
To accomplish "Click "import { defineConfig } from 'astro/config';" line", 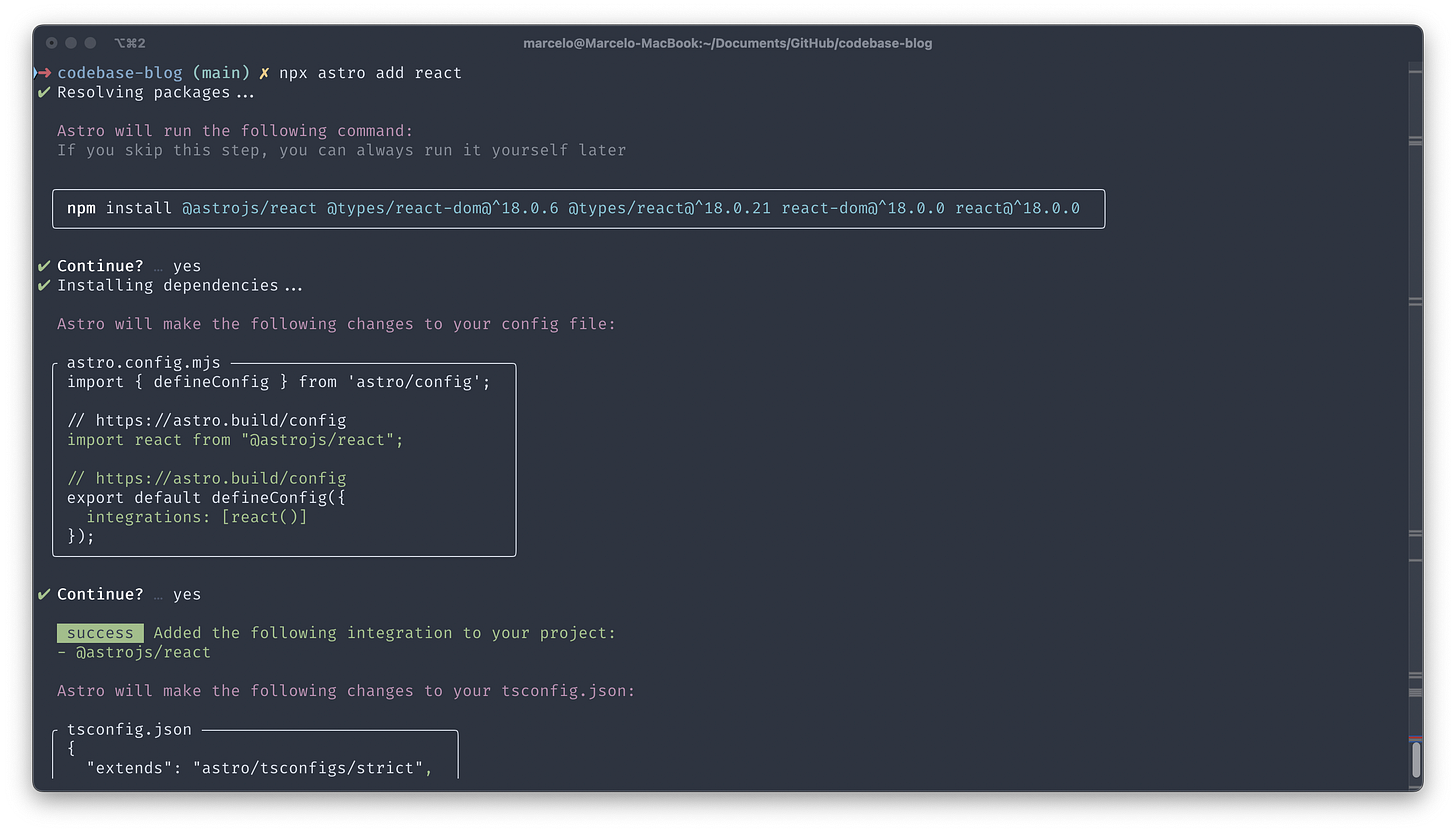I will coord(279,382).
